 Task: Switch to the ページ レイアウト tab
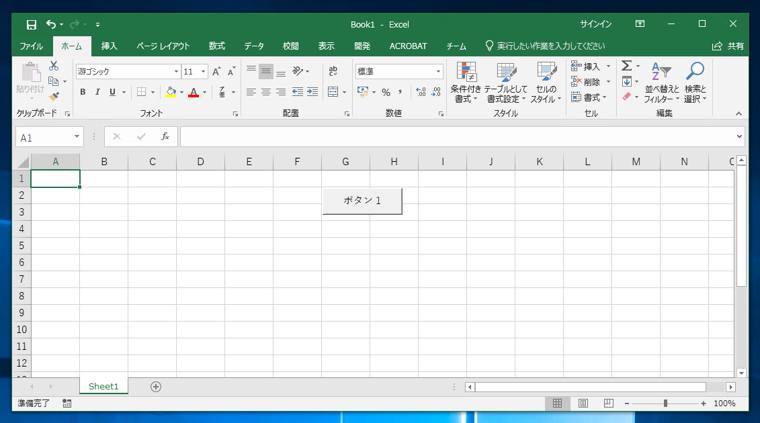point(163,46)
